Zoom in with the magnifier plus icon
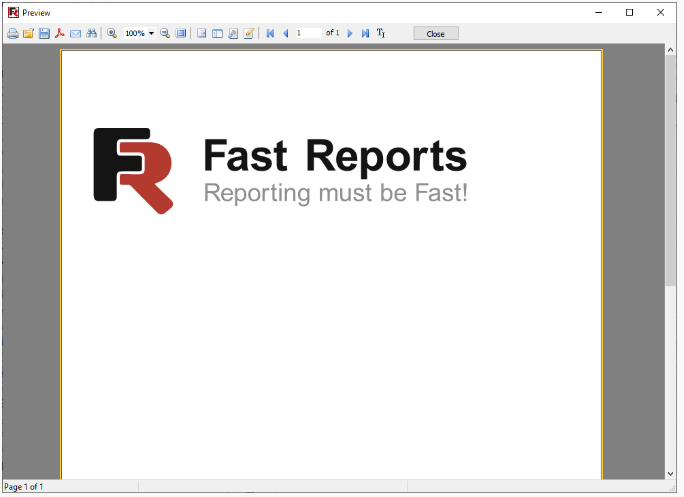The height and width of the screenshot is (497, 684). pos(112,33)
